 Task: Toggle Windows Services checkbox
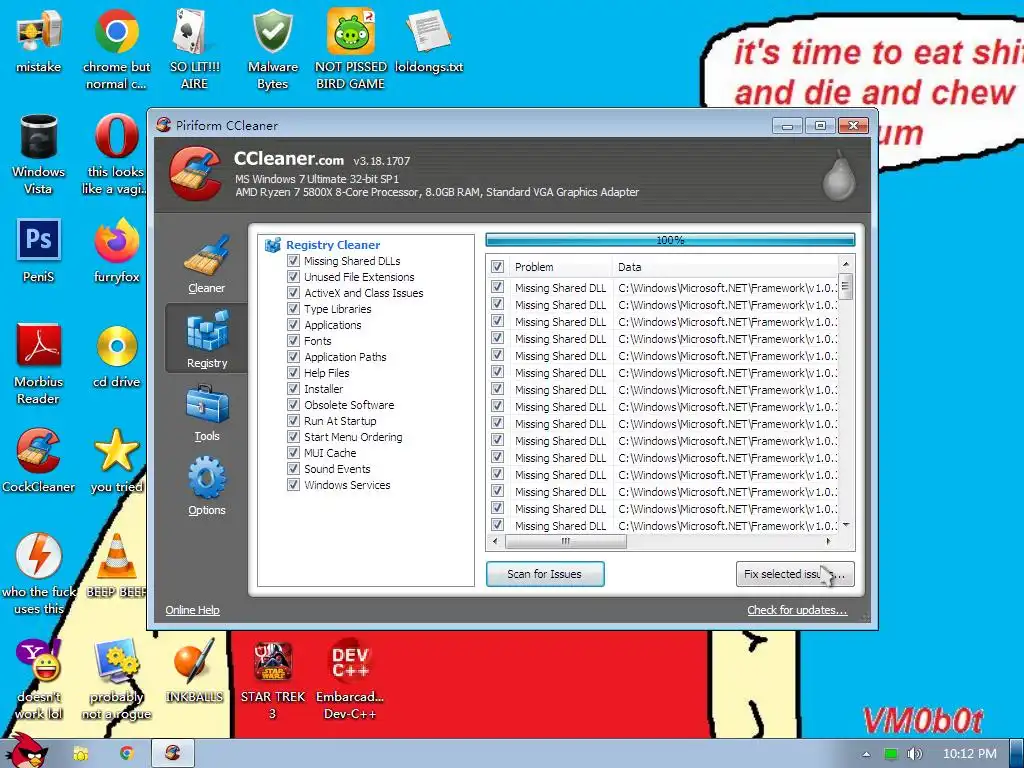click(293, 485)
